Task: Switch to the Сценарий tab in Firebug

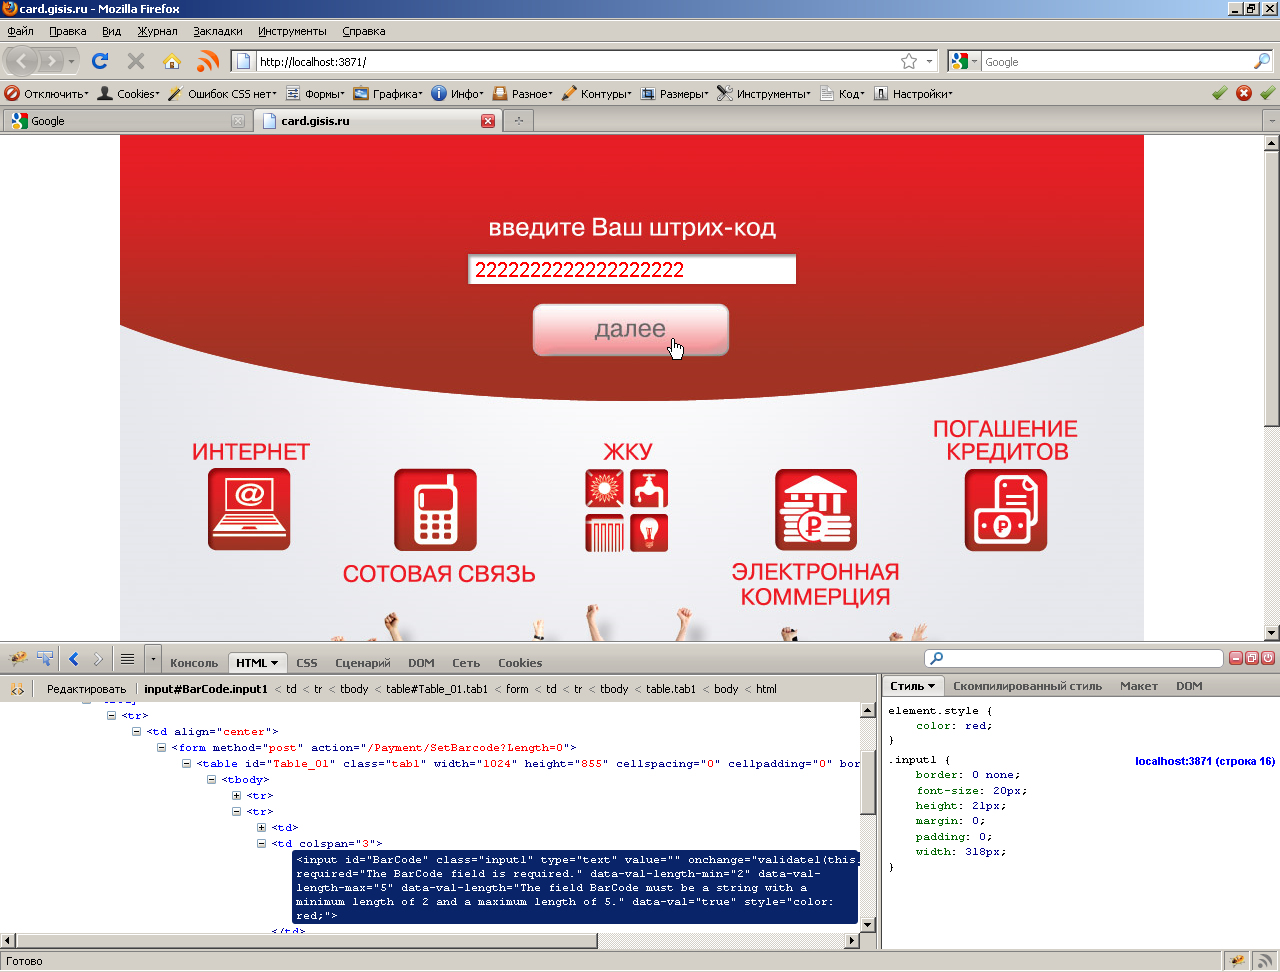Action: click(x=363, y=663)
